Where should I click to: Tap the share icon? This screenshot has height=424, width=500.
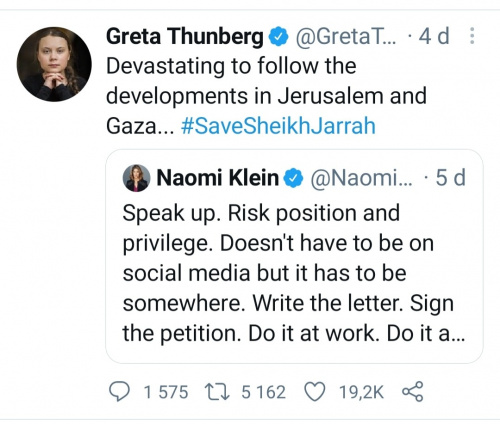tap(413, 391)
